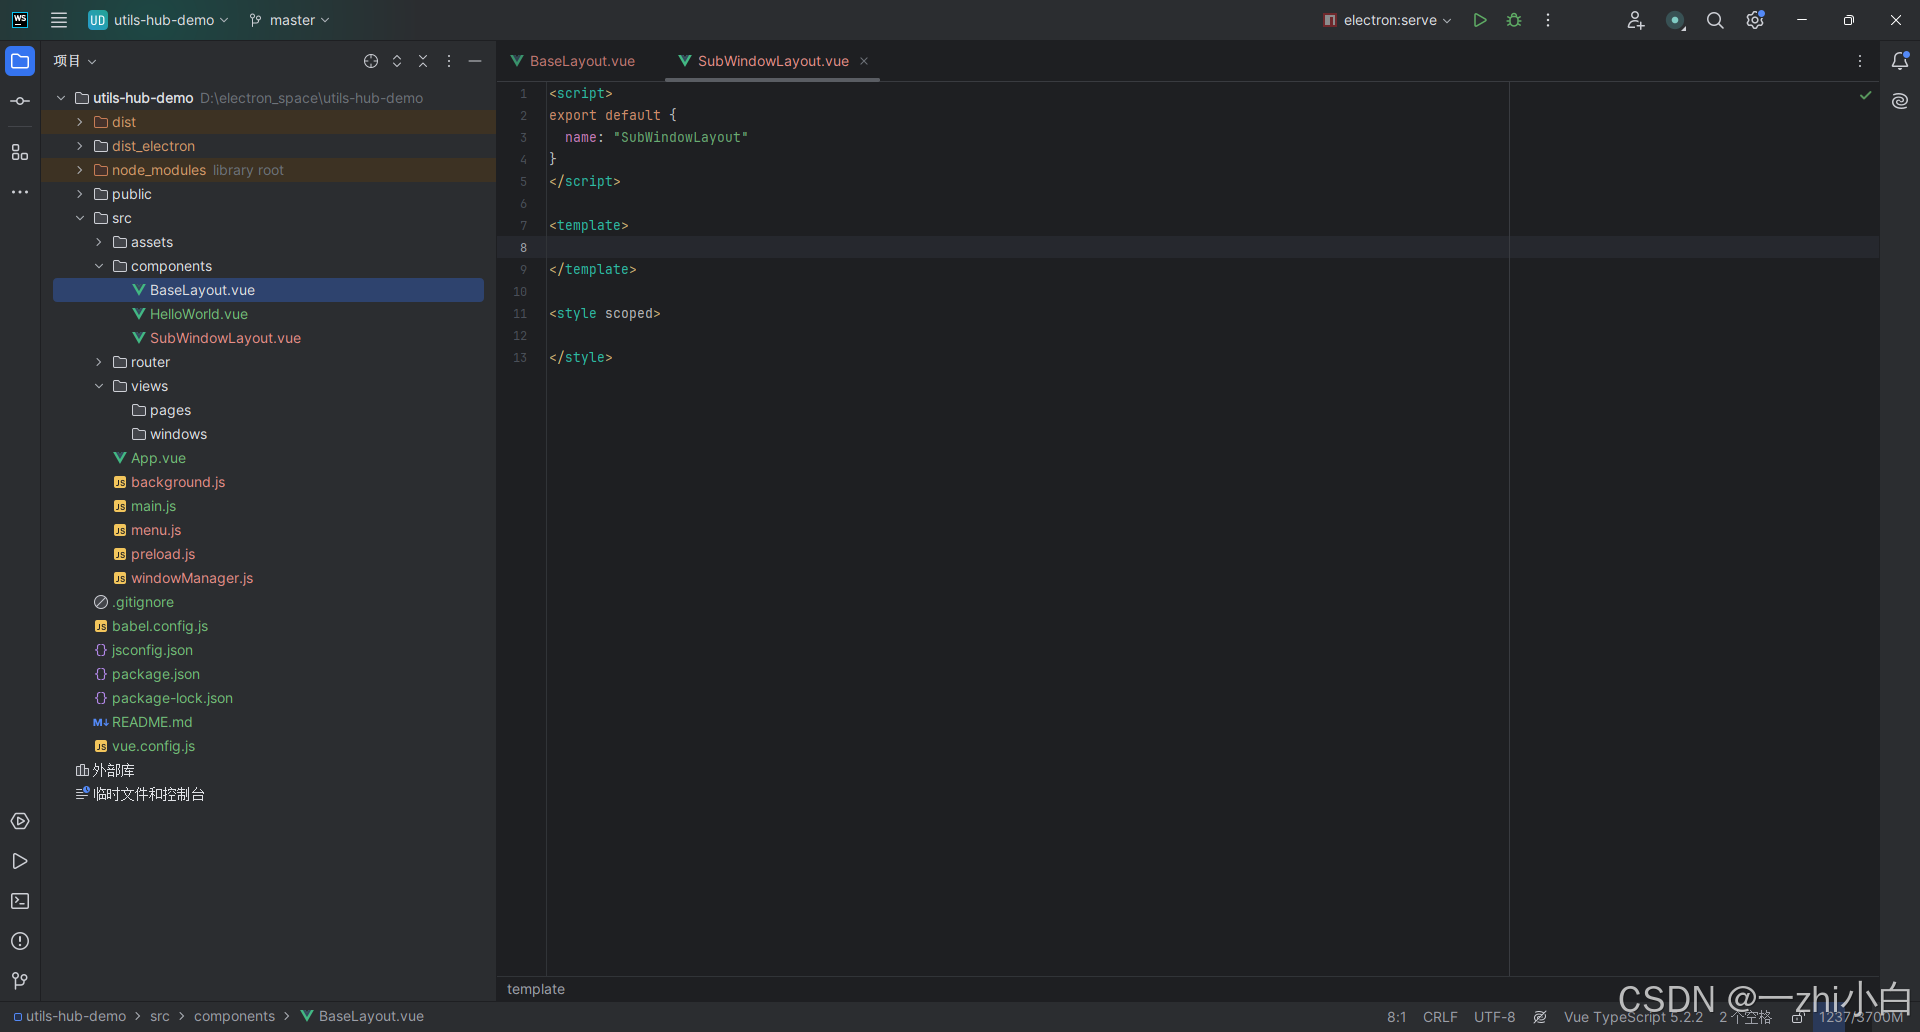1920x1032 pixels.
Task: Open electron:serve run configuration dropdown
Action: (1387, 20)
